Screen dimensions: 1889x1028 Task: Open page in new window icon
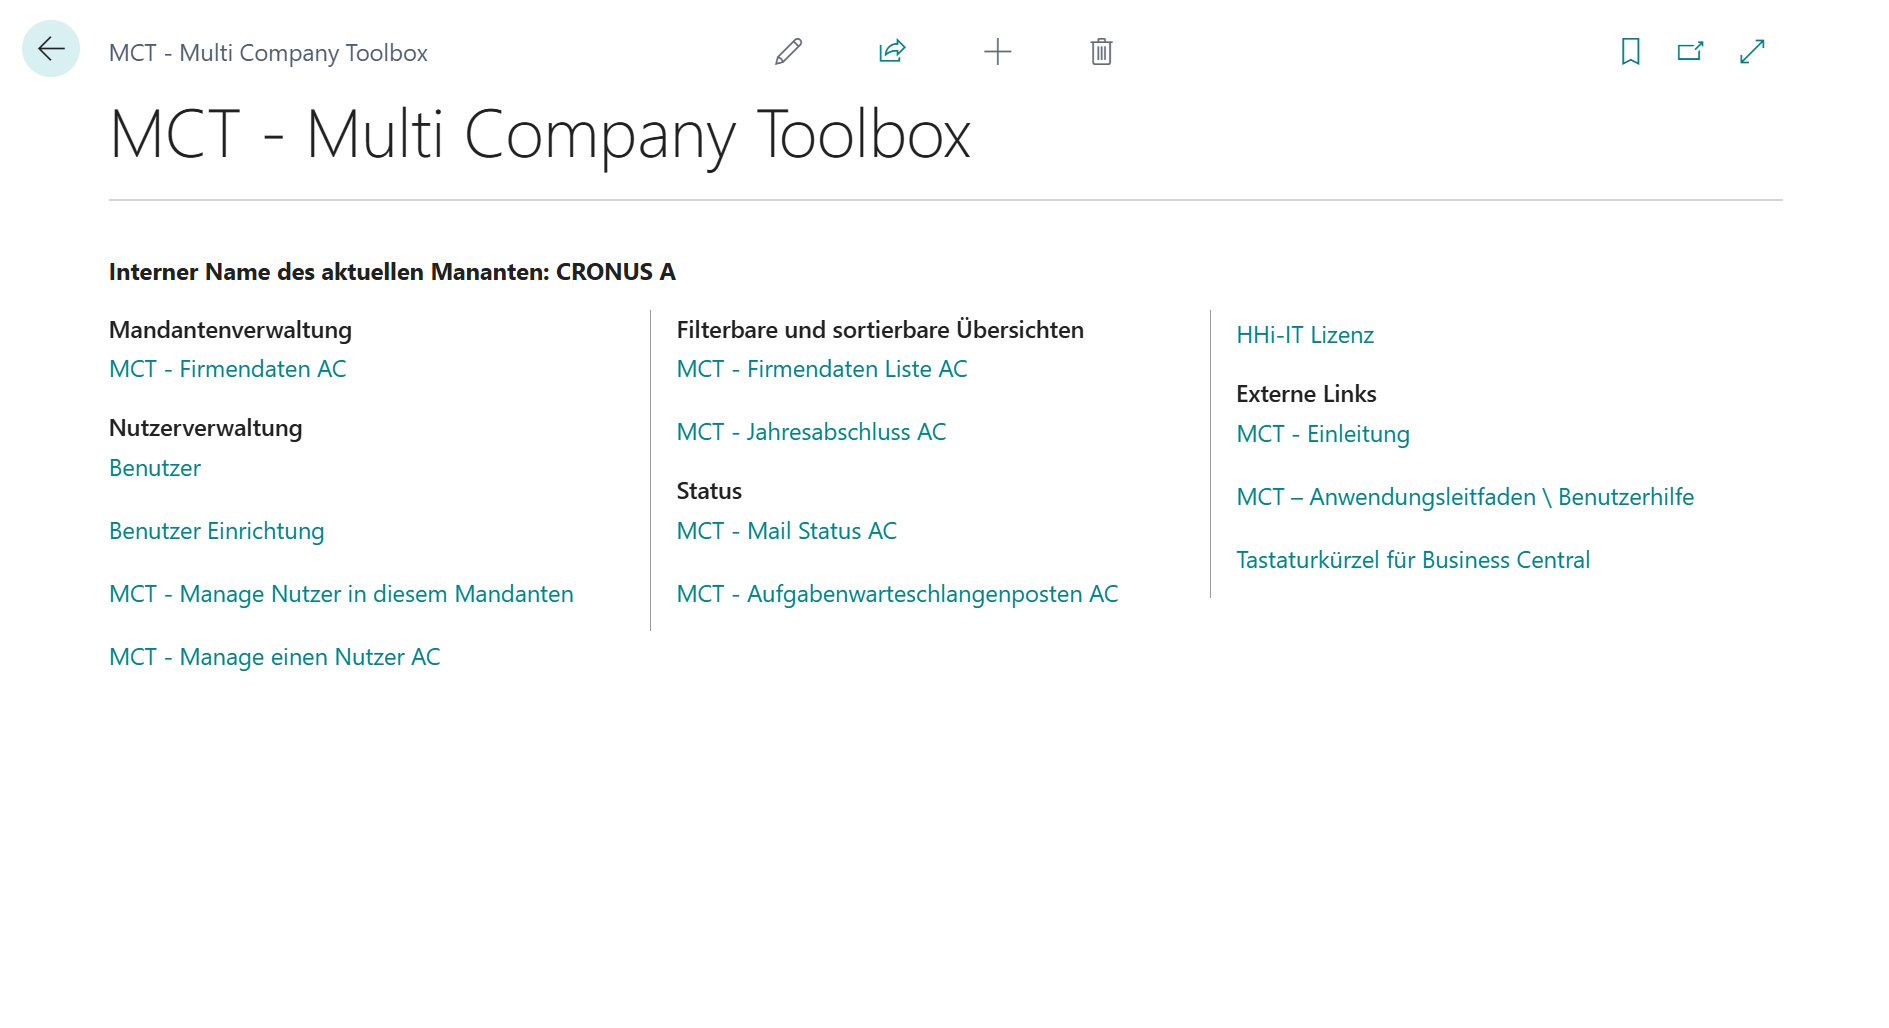[x=1691, y=51]
